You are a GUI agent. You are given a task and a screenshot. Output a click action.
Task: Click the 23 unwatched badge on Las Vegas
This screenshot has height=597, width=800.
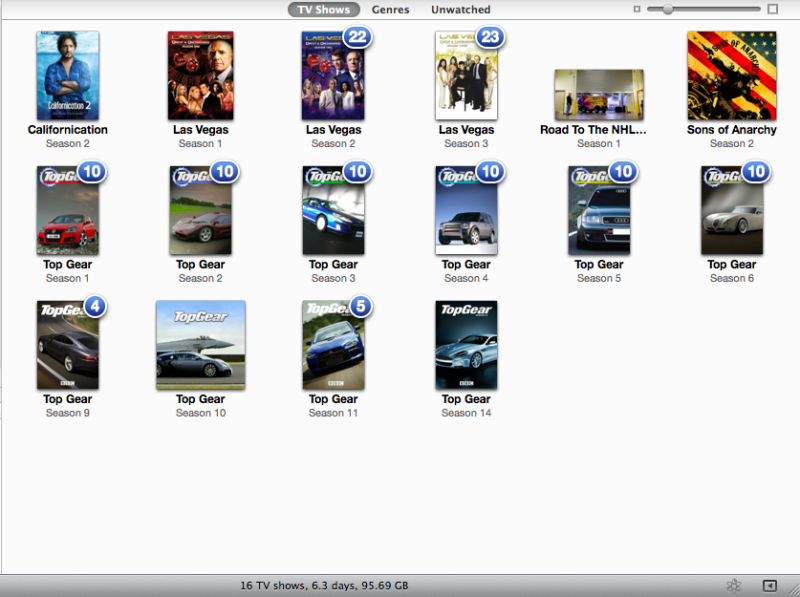490,37
